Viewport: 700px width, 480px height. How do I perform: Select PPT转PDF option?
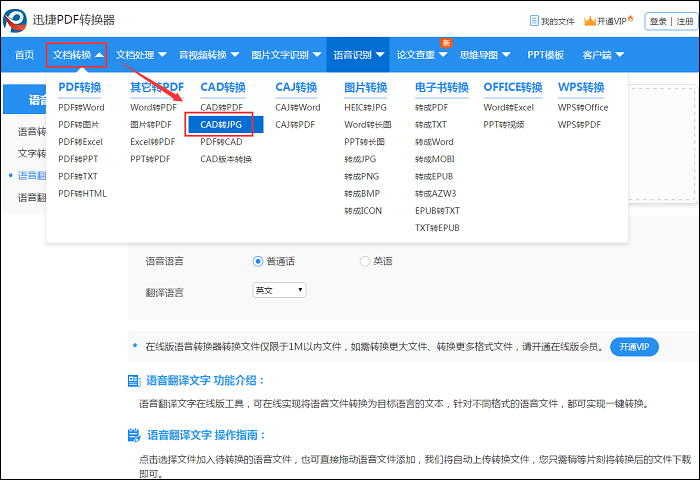[x=150, y=159]
